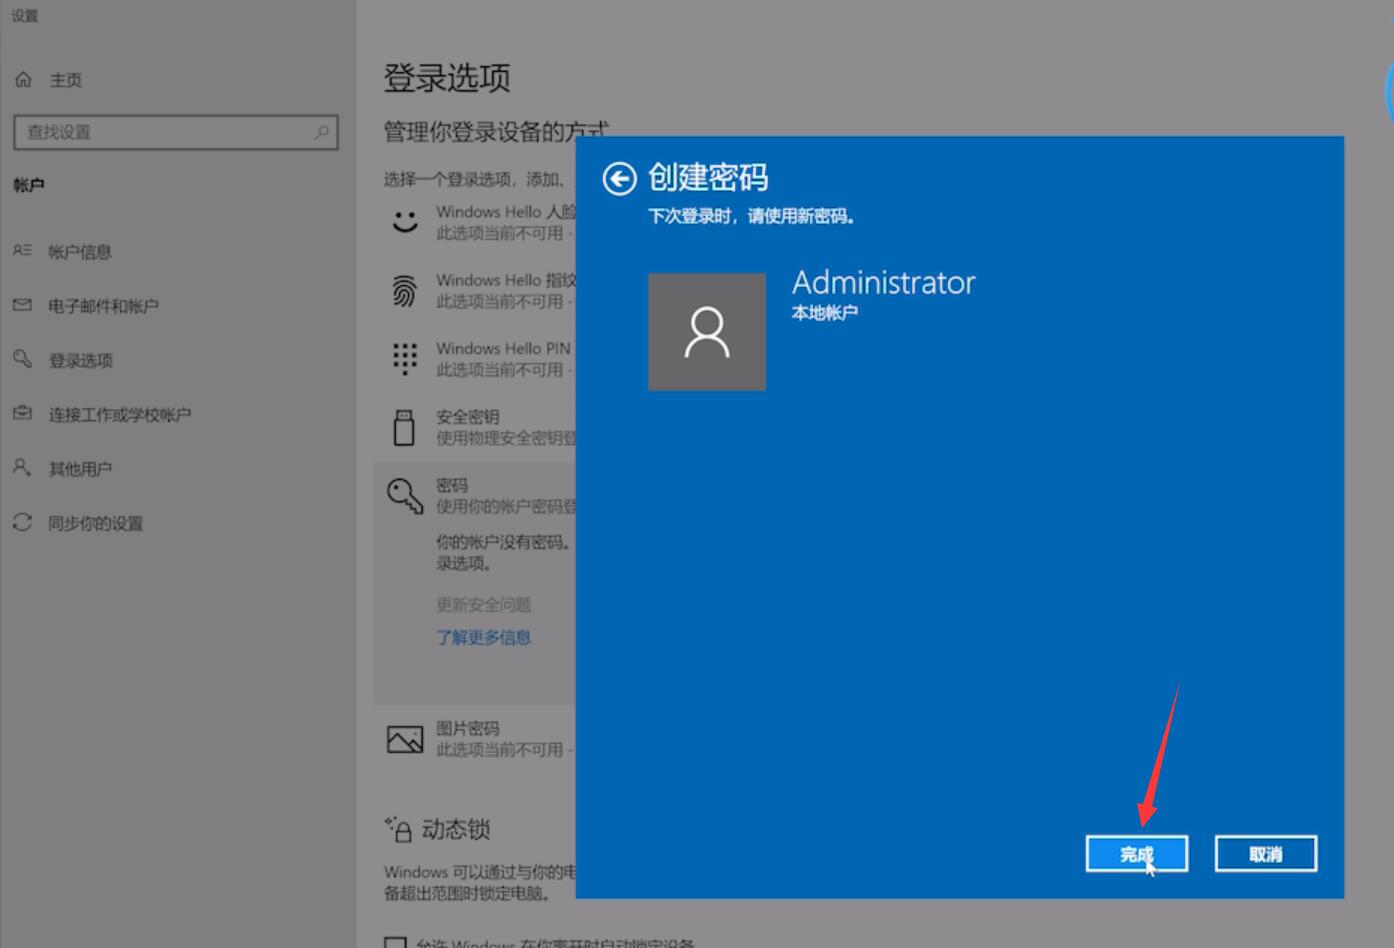Viewport: 1394px width, 948px height.
Task: Click the 图片密码 picture password icon
Action: pos(404,738)
